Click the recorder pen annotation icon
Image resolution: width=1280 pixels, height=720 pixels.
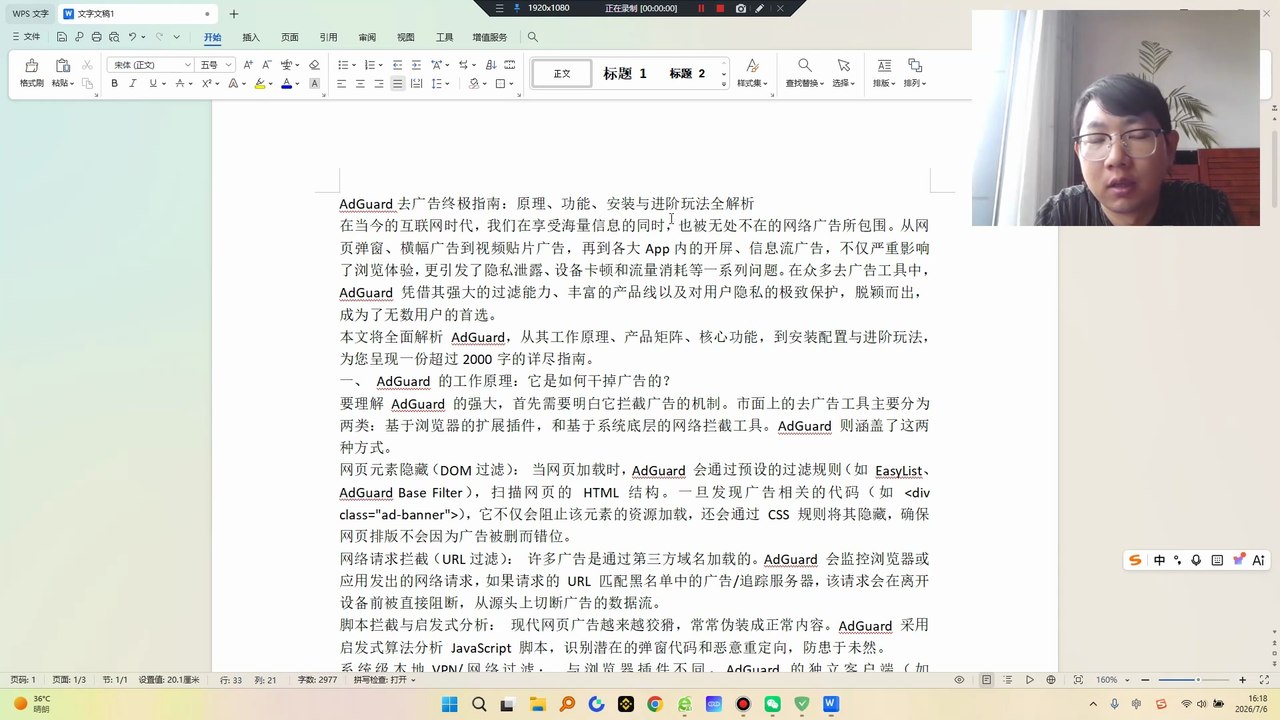760,8
